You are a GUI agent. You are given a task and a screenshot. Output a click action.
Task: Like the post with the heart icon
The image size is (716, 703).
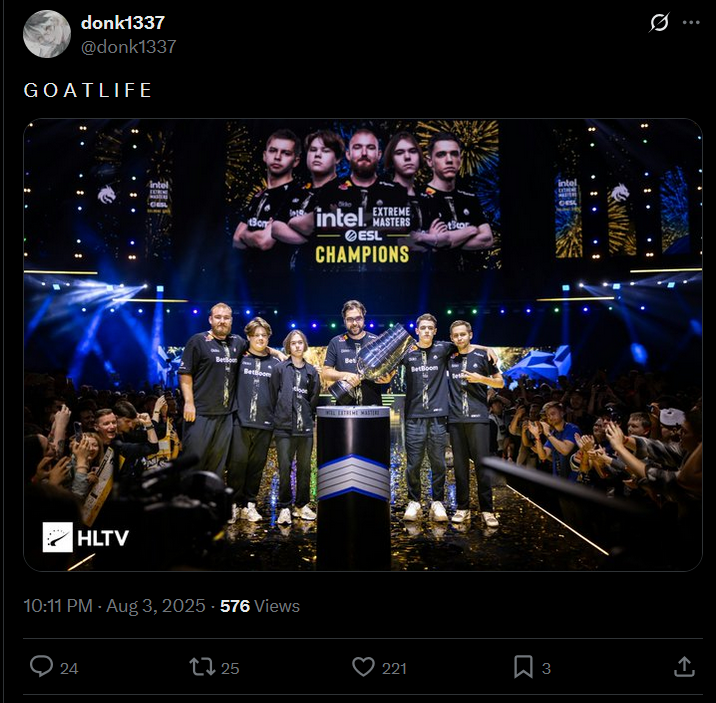[x=363, y=666]
